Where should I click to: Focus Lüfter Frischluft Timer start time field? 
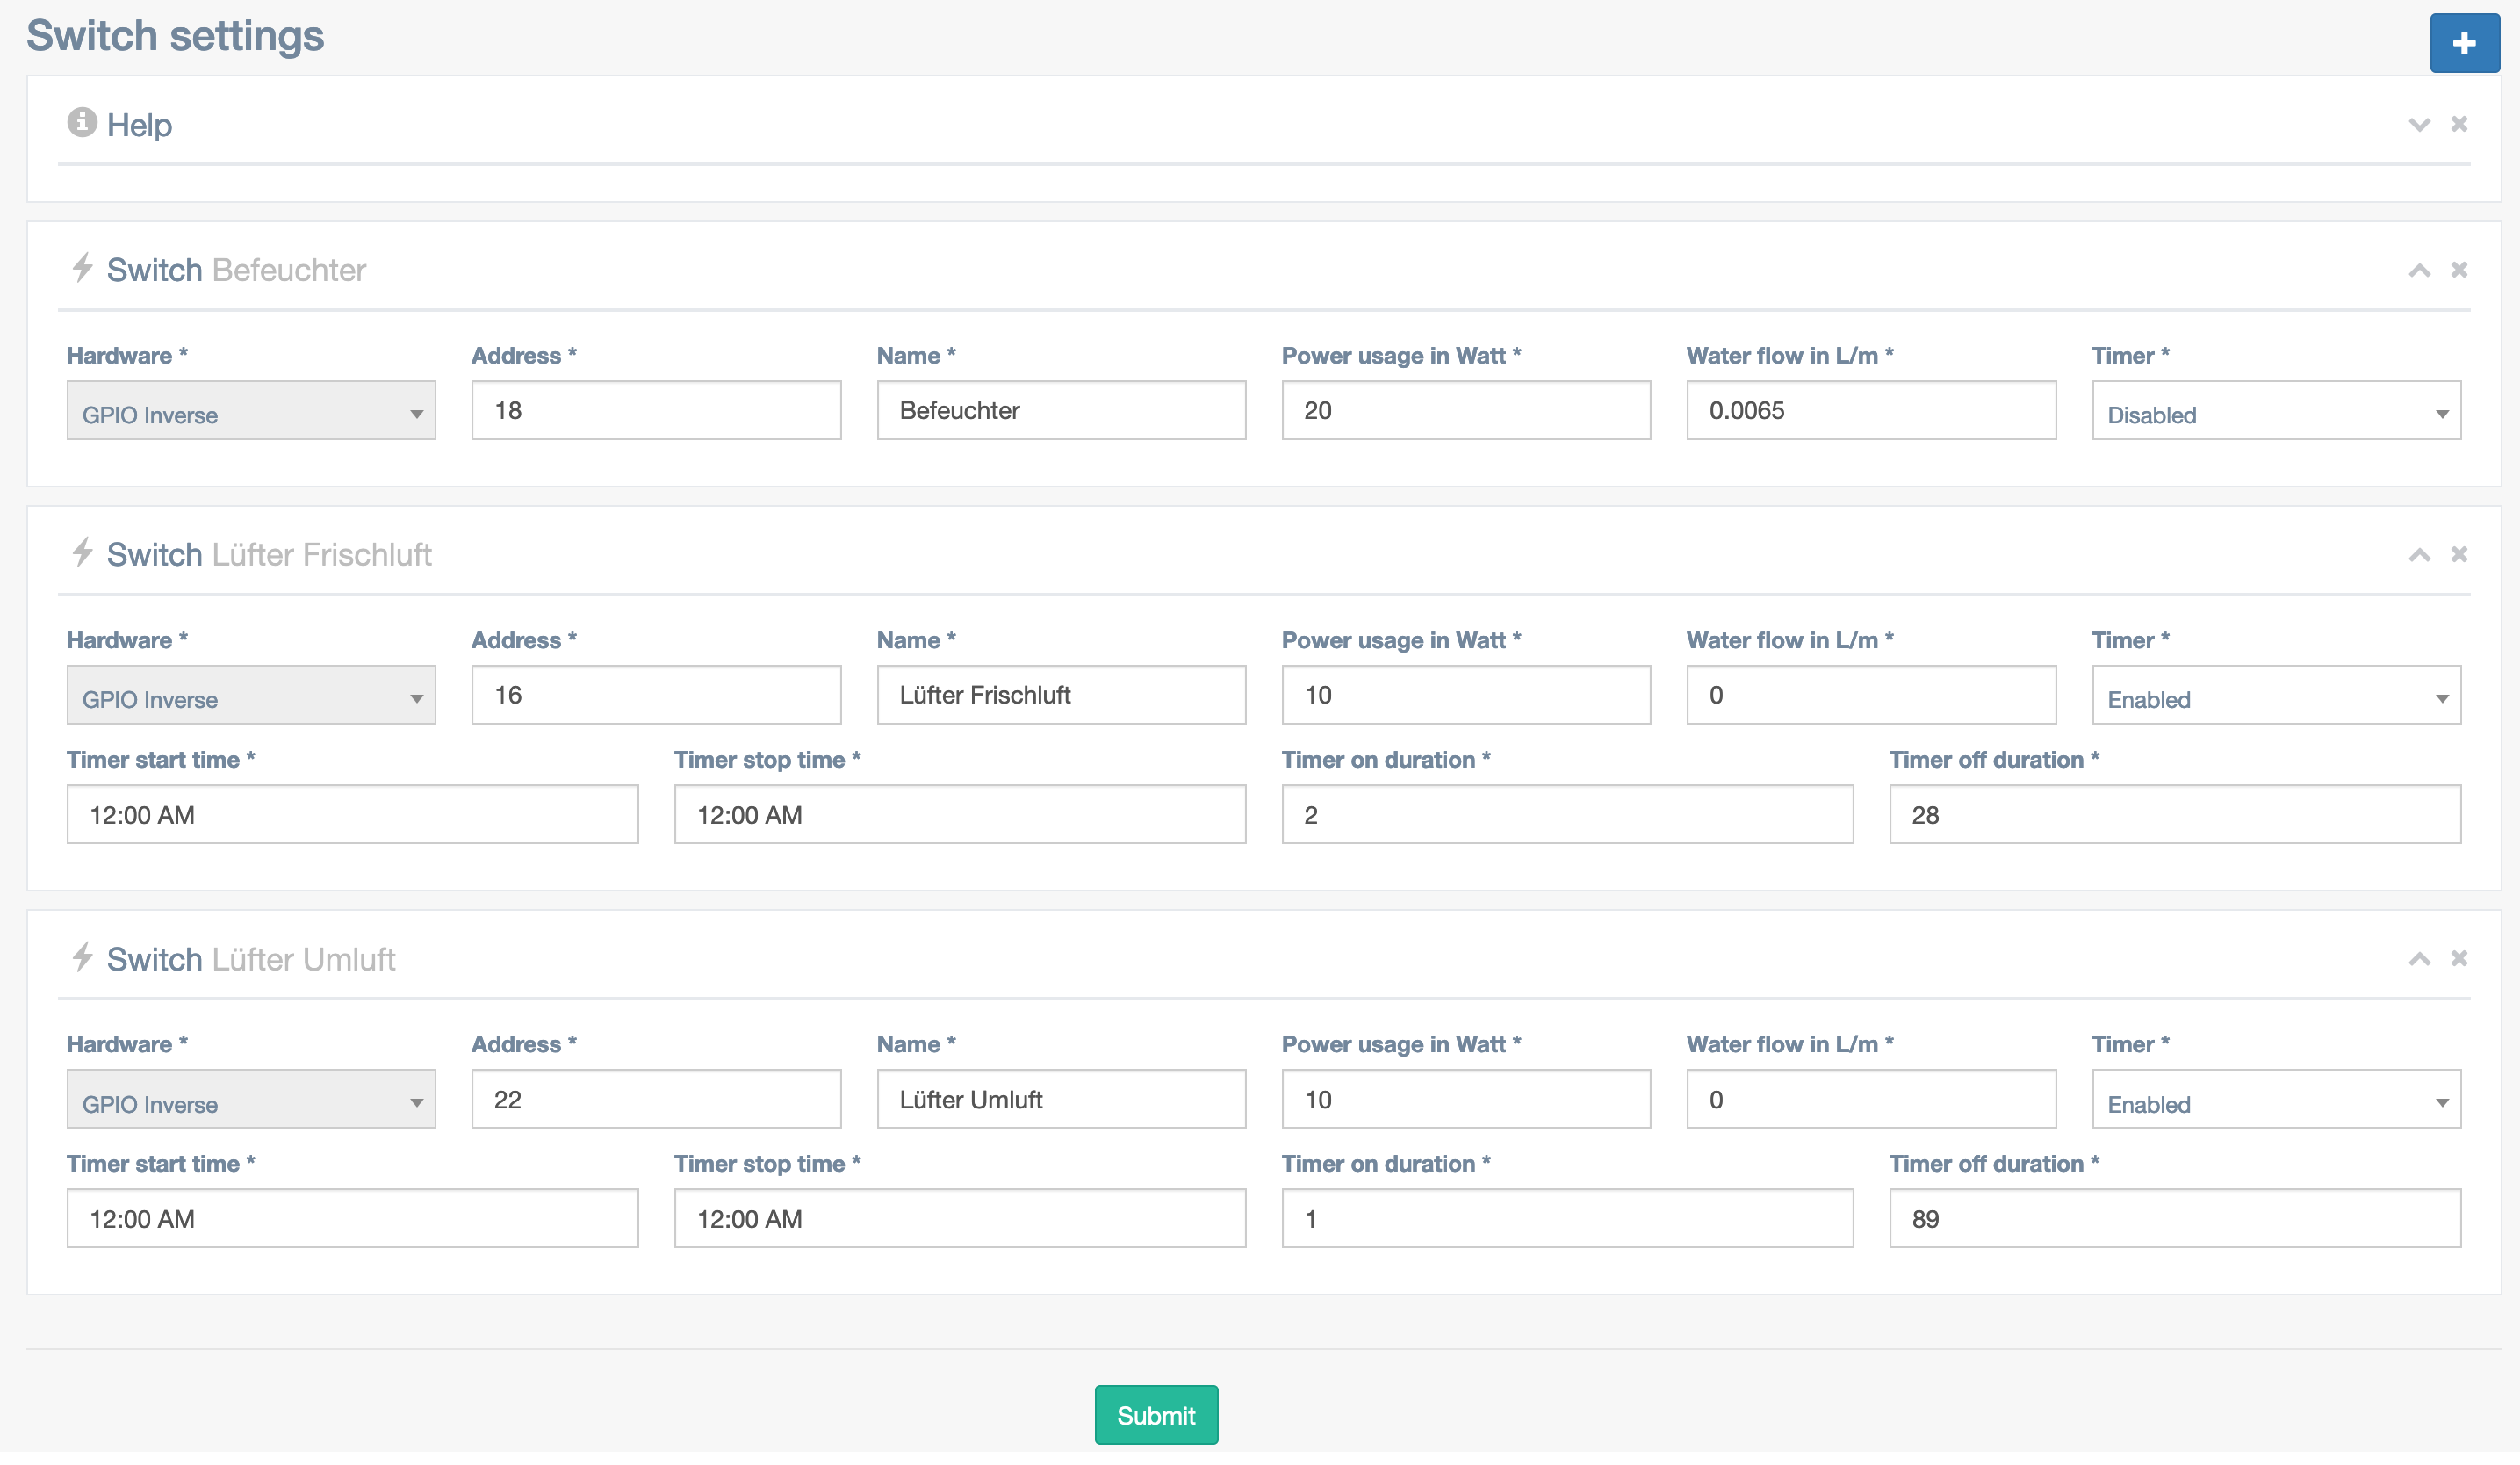pos(352,815)
